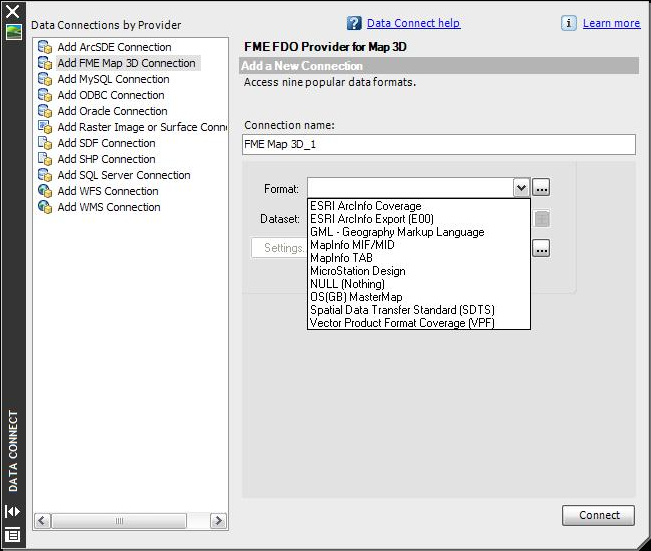Choose Add MySQL Connection

click(113, 79)
